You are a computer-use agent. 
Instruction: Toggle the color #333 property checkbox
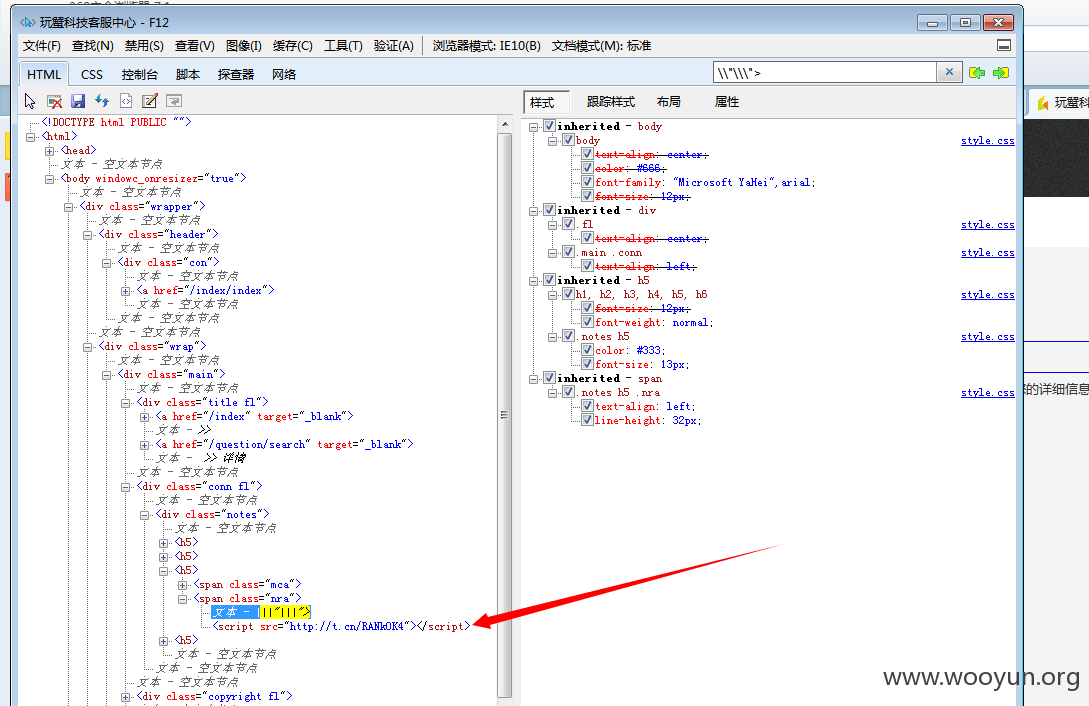[x=587, y=350]
